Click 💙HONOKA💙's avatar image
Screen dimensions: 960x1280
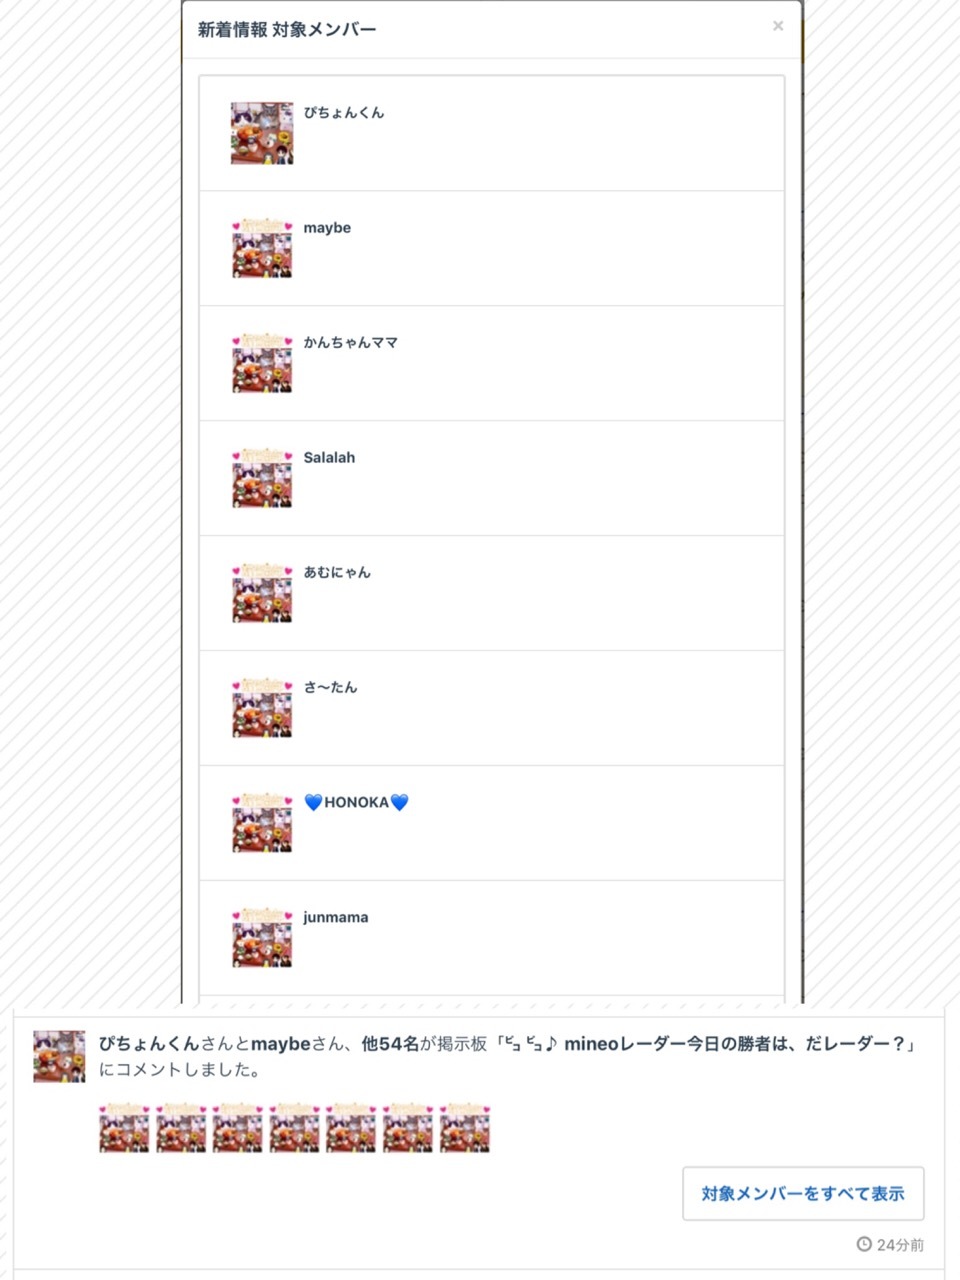coord(262,823)
